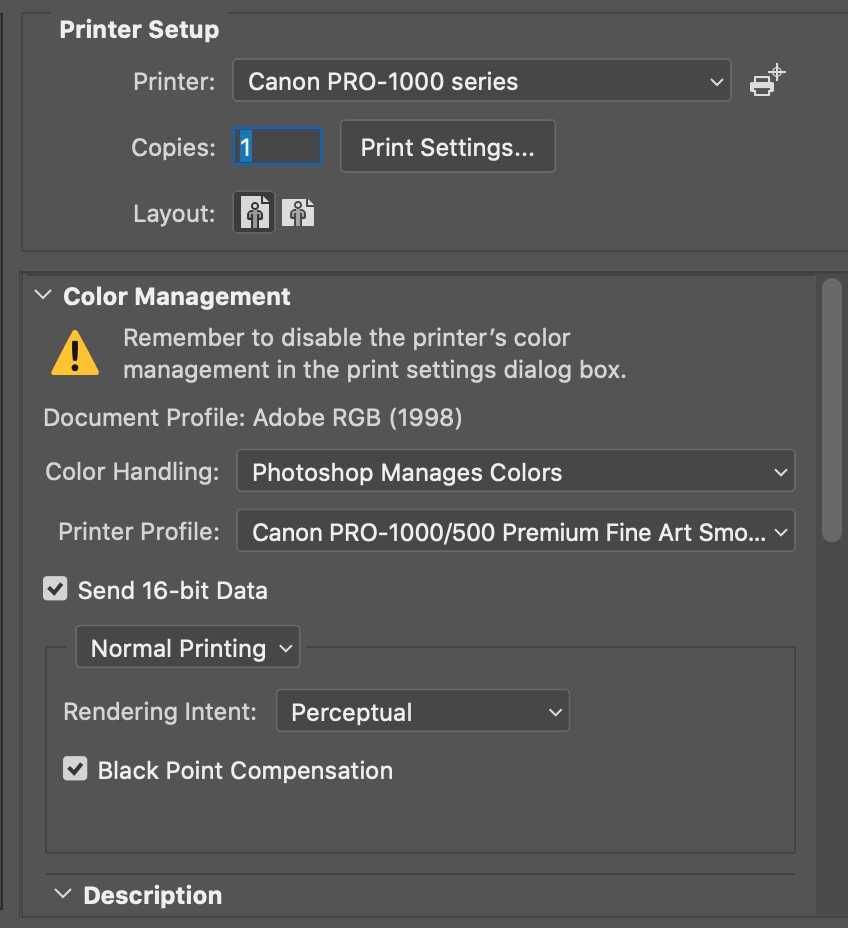Click Document Profile: Adobe RGB (1998) text

coord(253,418)
